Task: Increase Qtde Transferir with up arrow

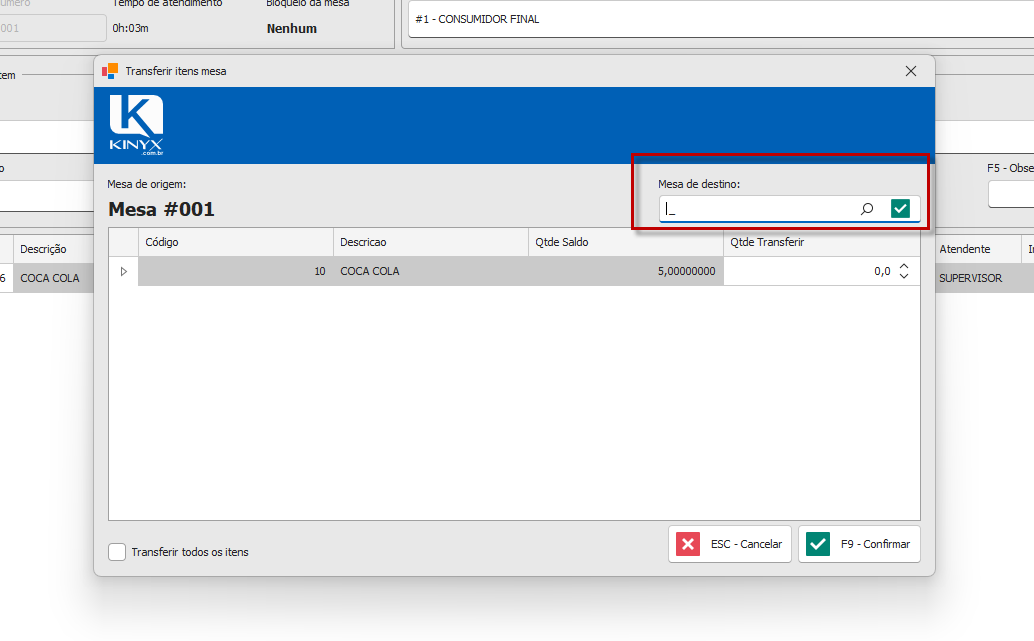Action: click(904, 266)
